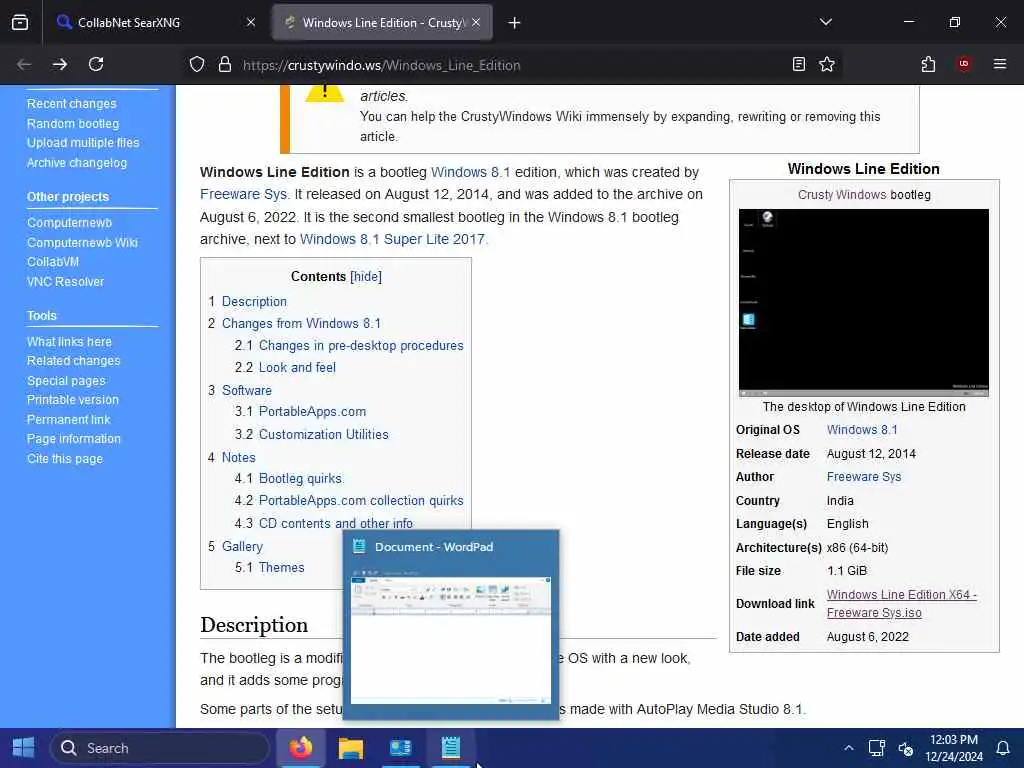Open CollabVM link
This screenshot has height=768, width=1024.
point(53,262)
